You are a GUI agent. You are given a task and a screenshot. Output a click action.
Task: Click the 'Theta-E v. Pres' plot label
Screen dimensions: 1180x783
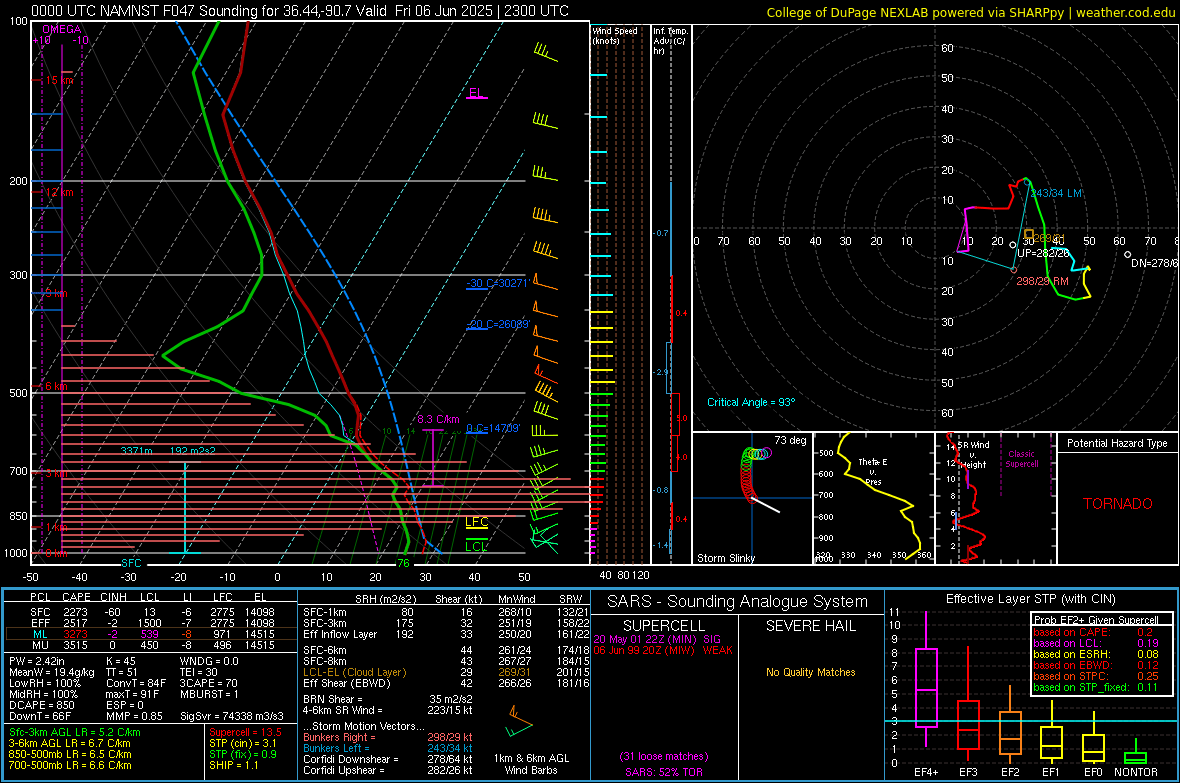(x=873, y=471)
